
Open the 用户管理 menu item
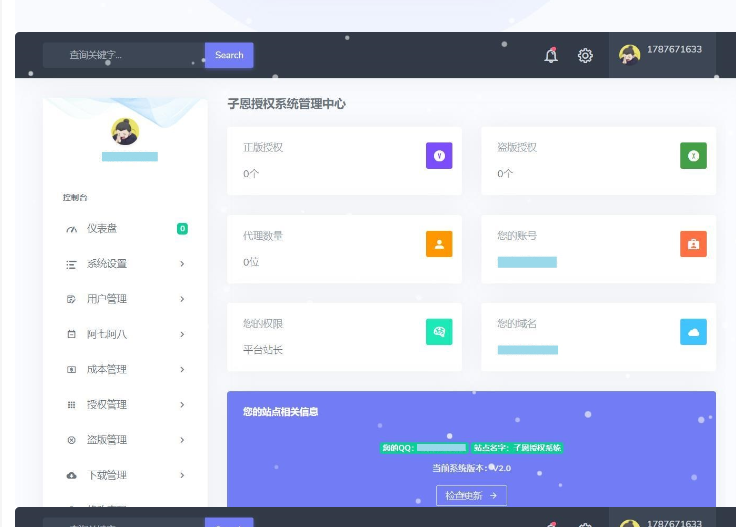126,299
